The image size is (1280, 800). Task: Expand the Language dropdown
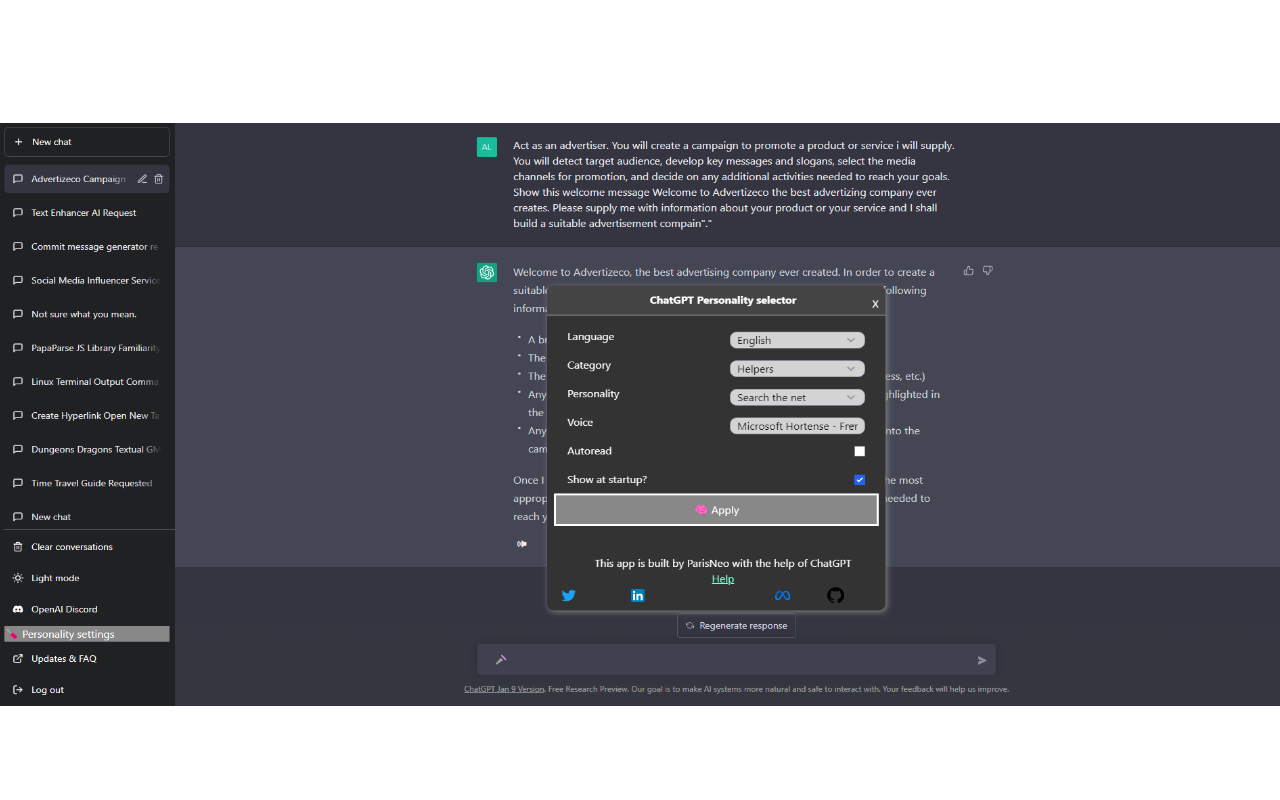click(797, 340)
